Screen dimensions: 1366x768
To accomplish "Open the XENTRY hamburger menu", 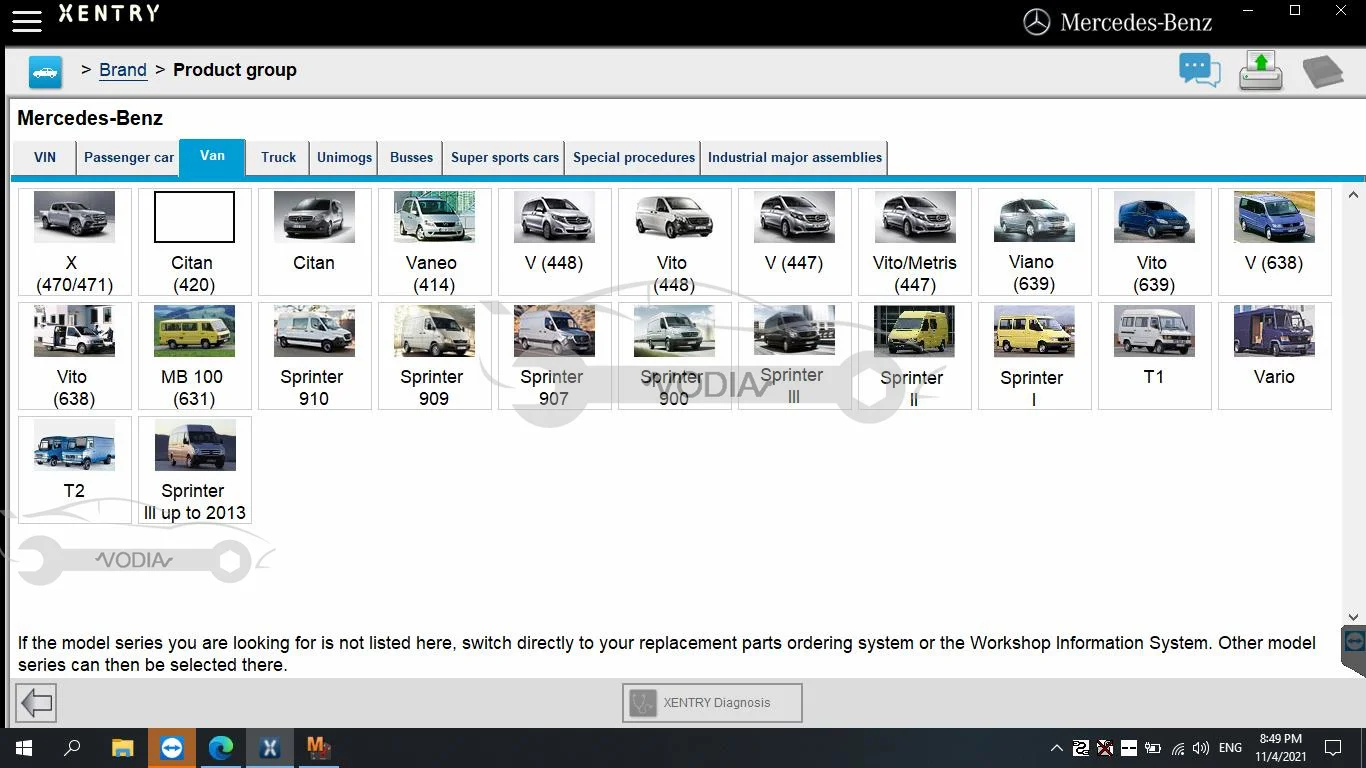I will 27,20.
